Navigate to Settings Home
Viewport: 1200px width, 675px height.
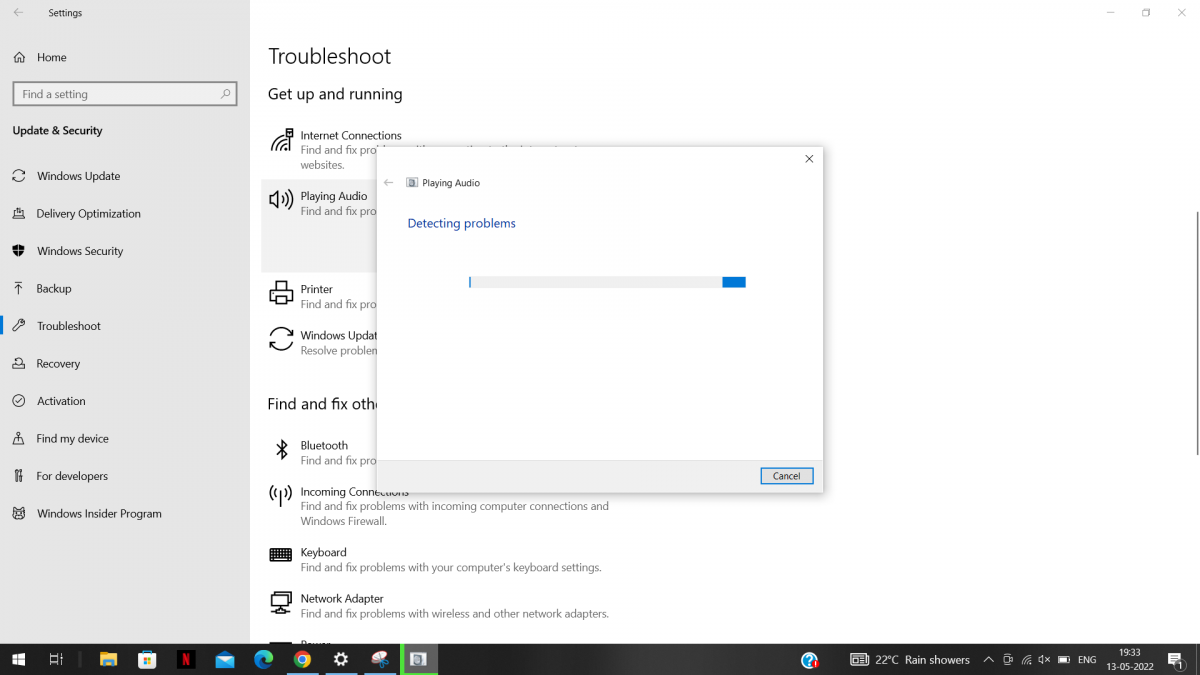click(48, 57)
